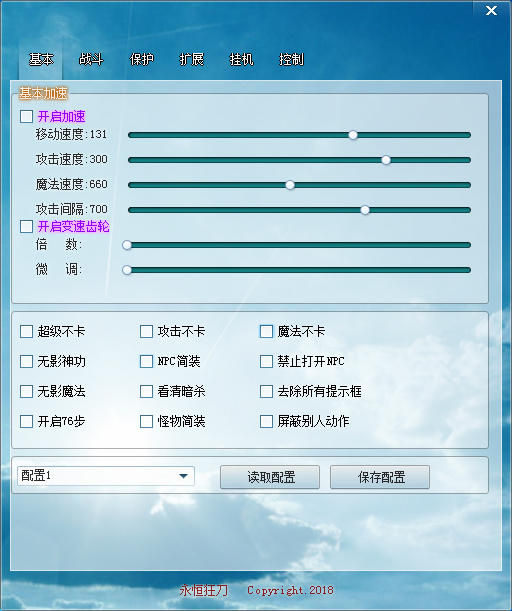The image size is (512, 611).
Task: Click the 攻击速度:300 label
Action: 71,159
